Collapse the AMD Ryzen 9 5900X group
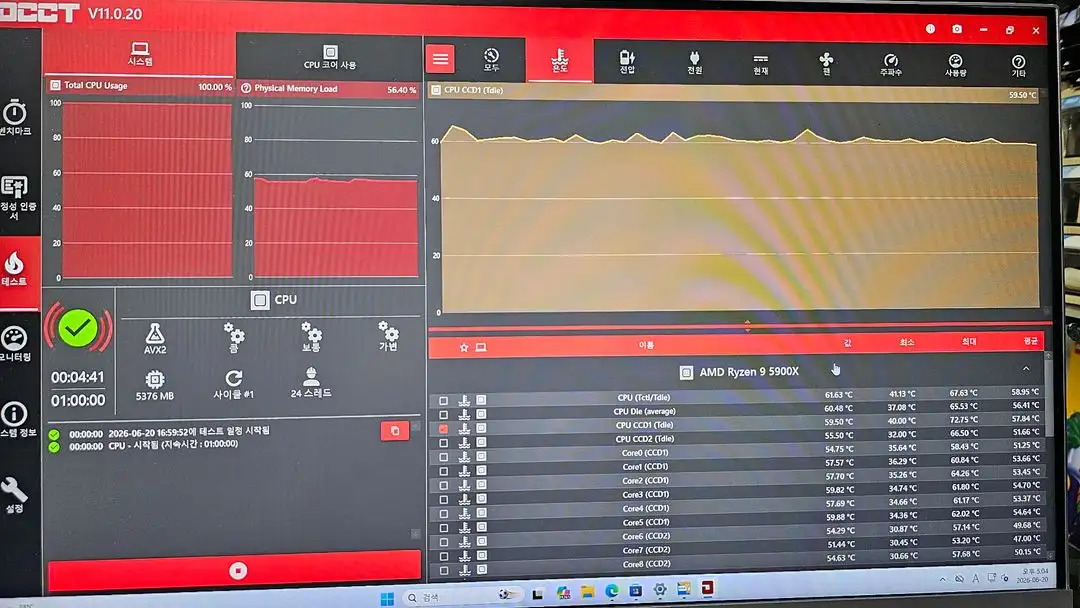 pyautogui.click(x=1026, y=369)
